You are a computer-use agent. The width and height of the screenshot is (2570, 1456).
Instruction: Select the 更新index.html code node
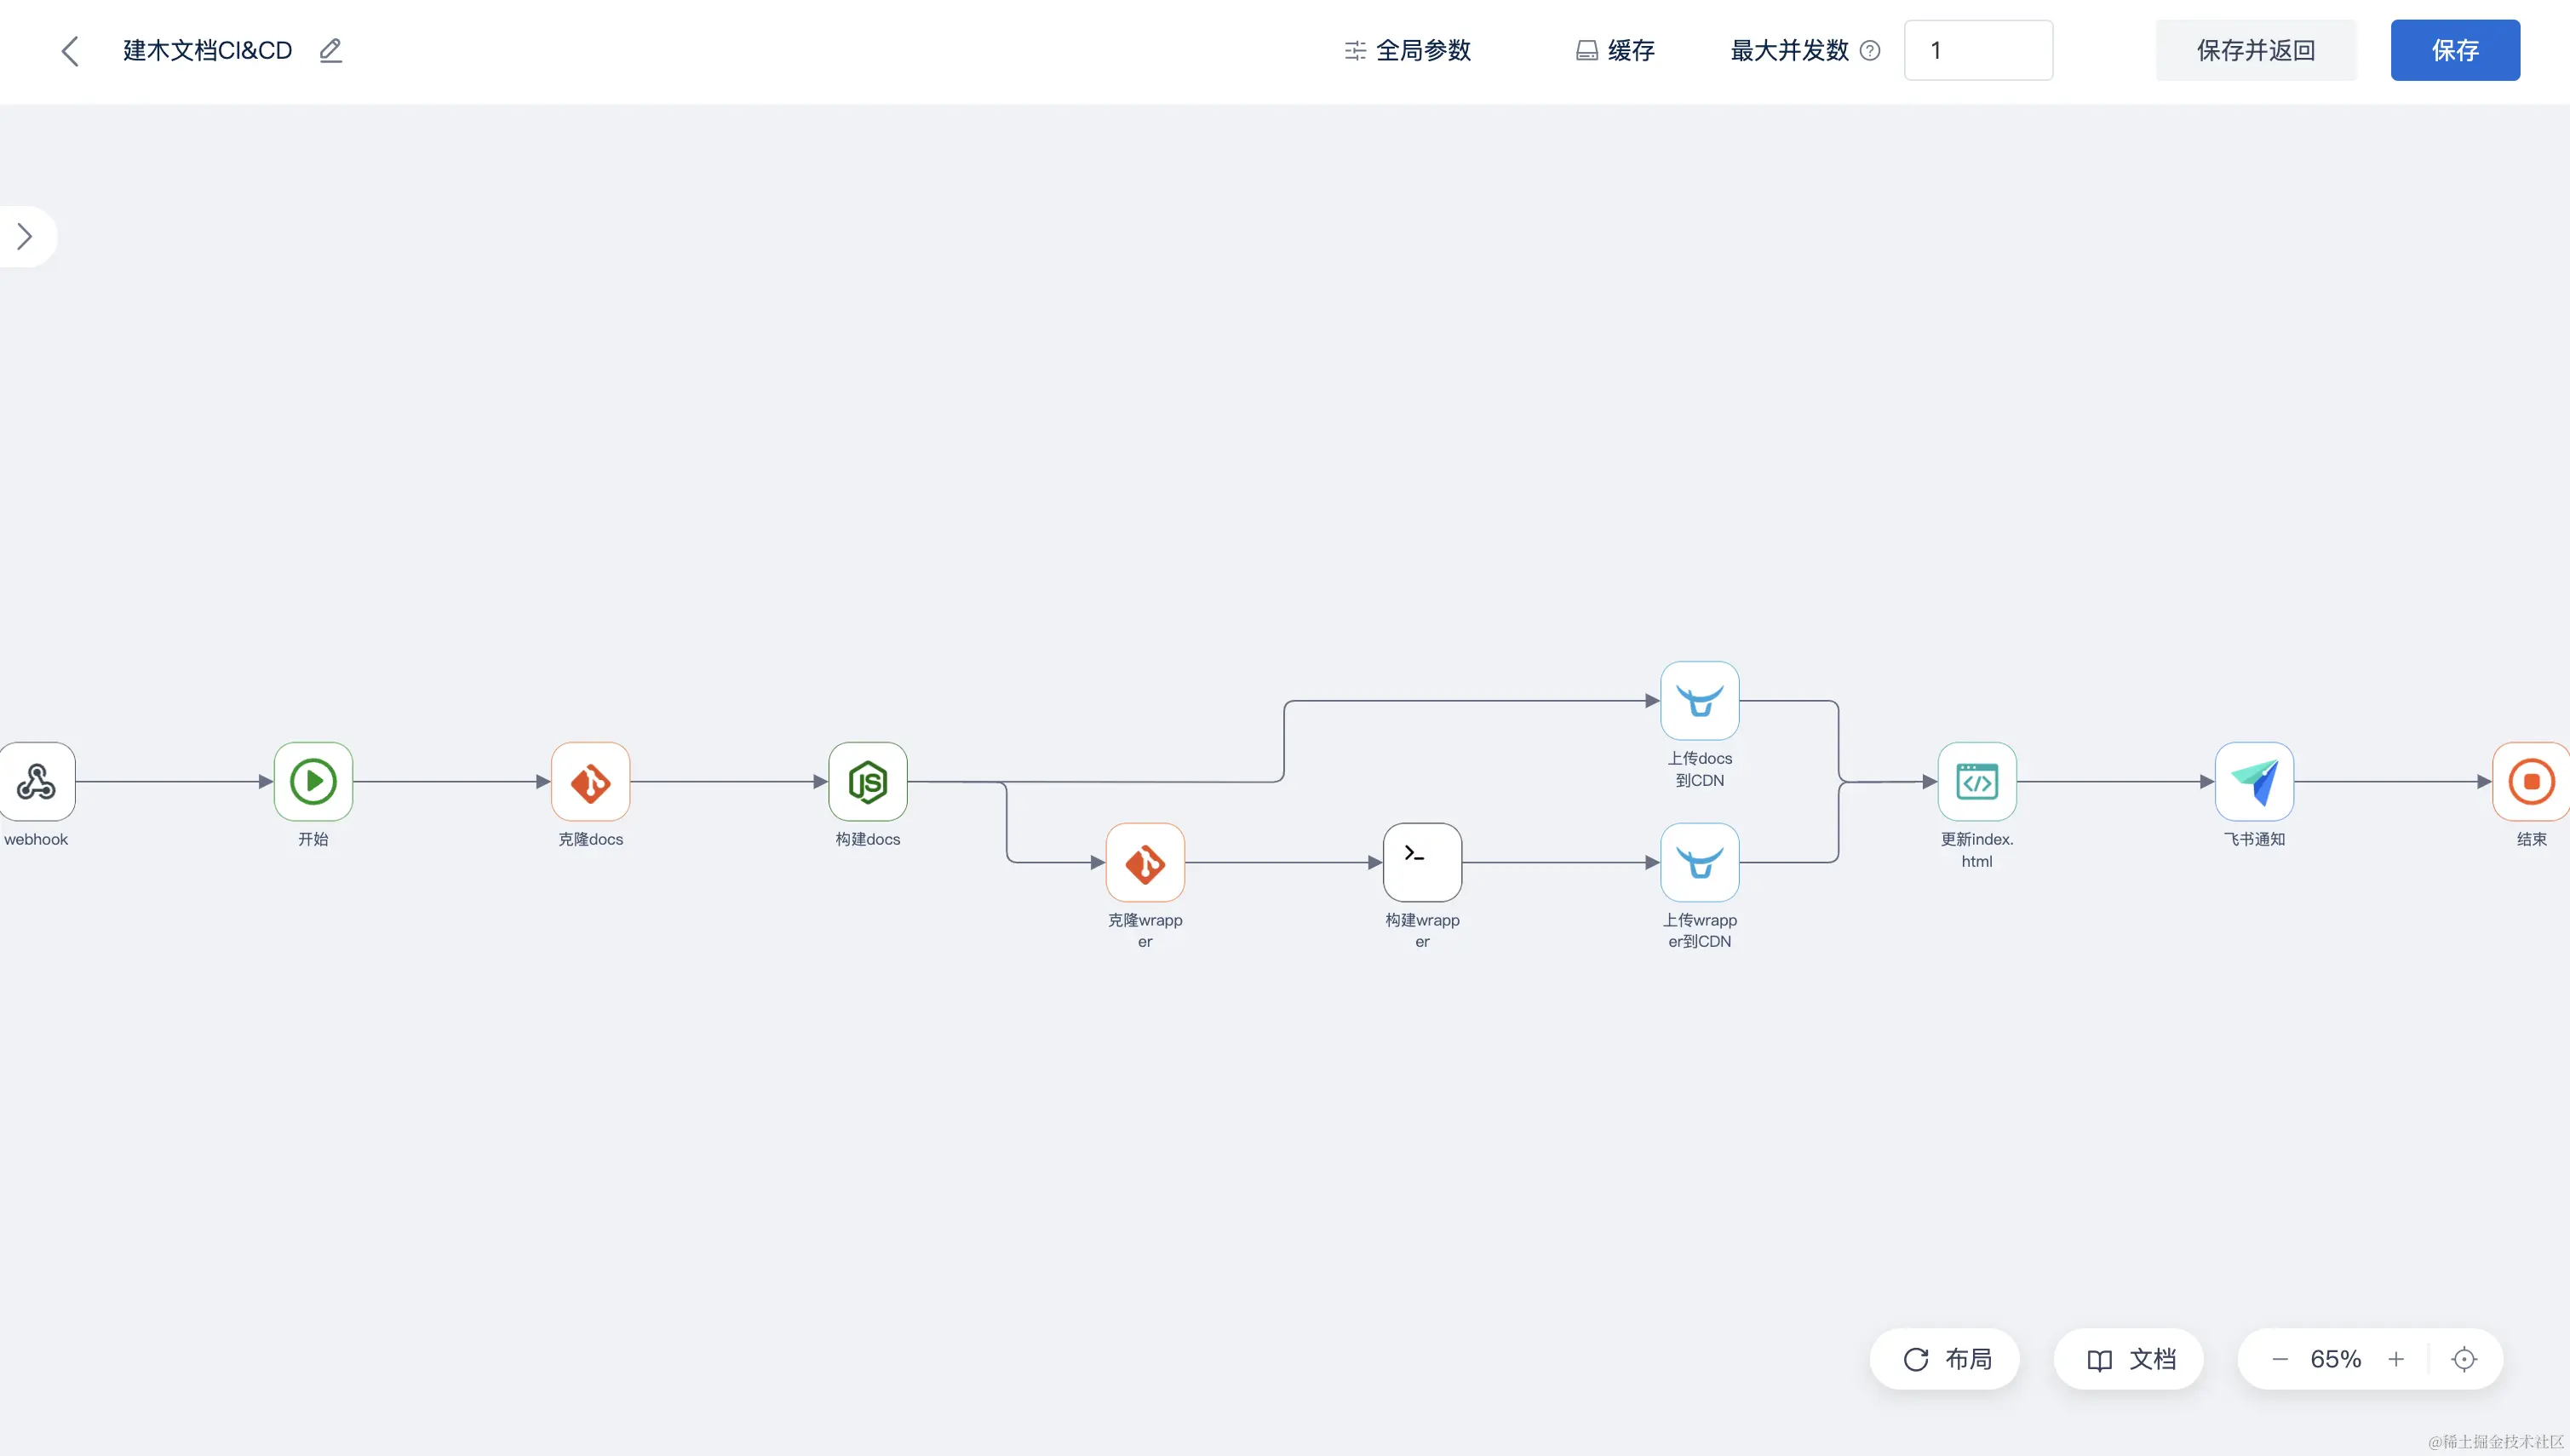pyautogui.click(x=1976, y=781)
